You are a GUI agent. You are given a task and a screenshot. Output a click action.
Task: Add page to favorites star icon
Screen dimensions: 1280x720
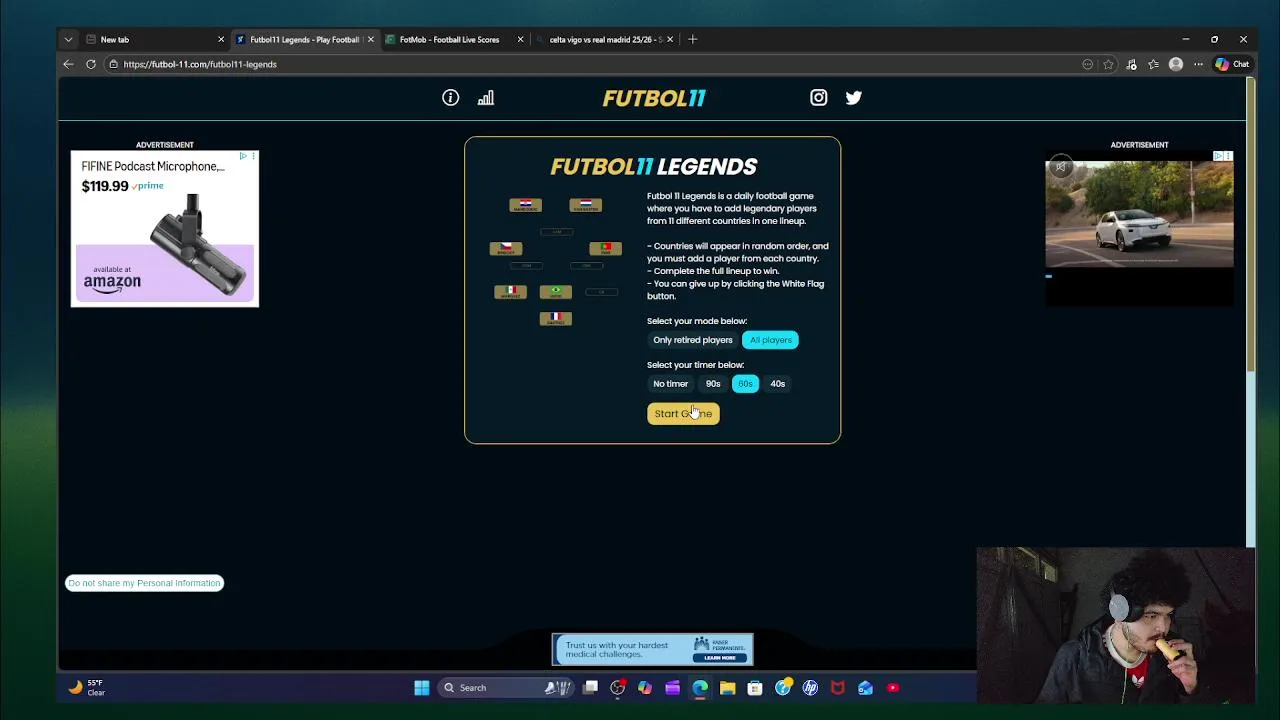(x=1108, y=64)
